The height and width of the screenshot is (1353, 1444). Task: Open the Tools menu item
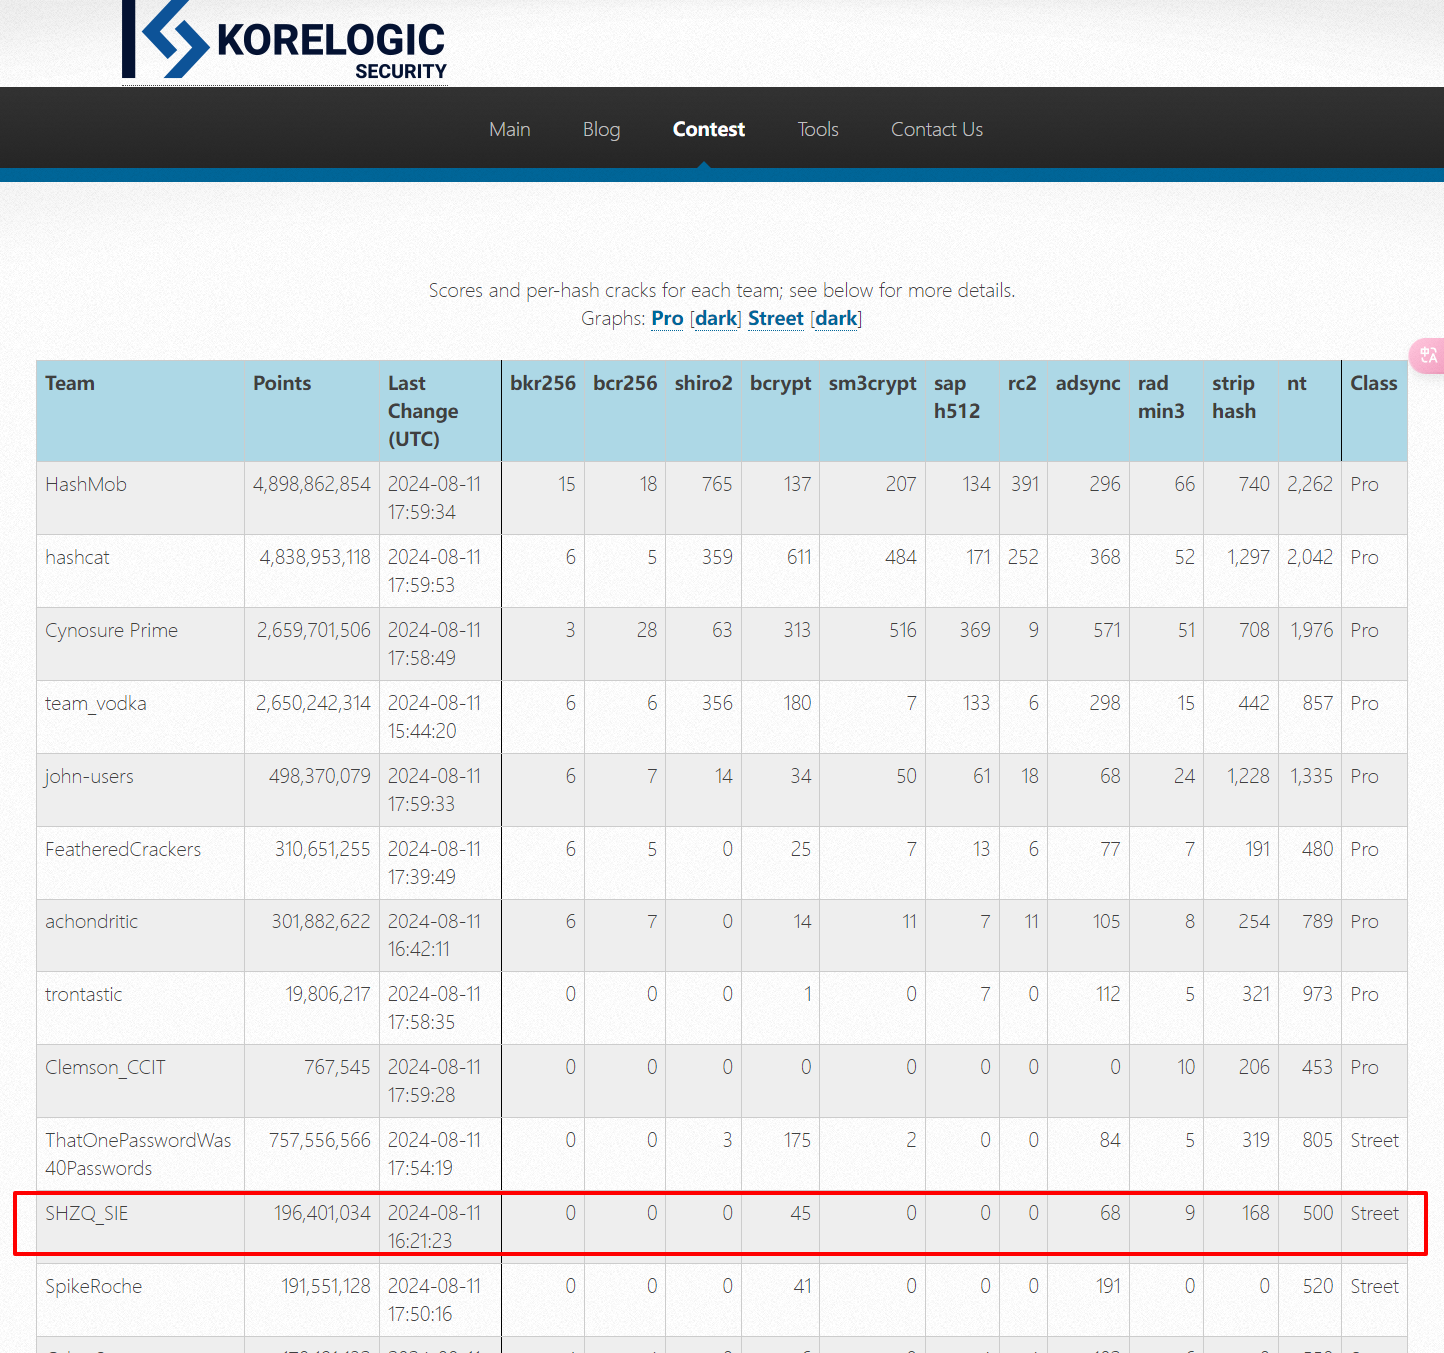tap(817, 129)
